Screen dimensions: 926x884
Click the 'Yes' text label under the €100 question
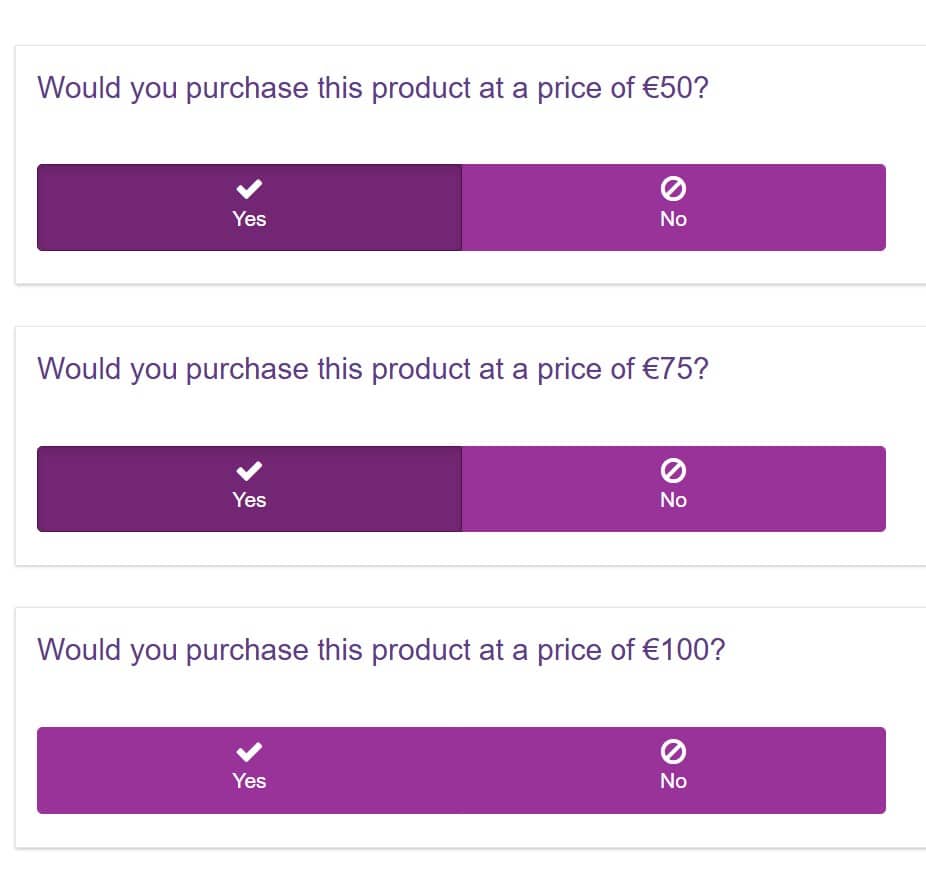coord(249,781)
